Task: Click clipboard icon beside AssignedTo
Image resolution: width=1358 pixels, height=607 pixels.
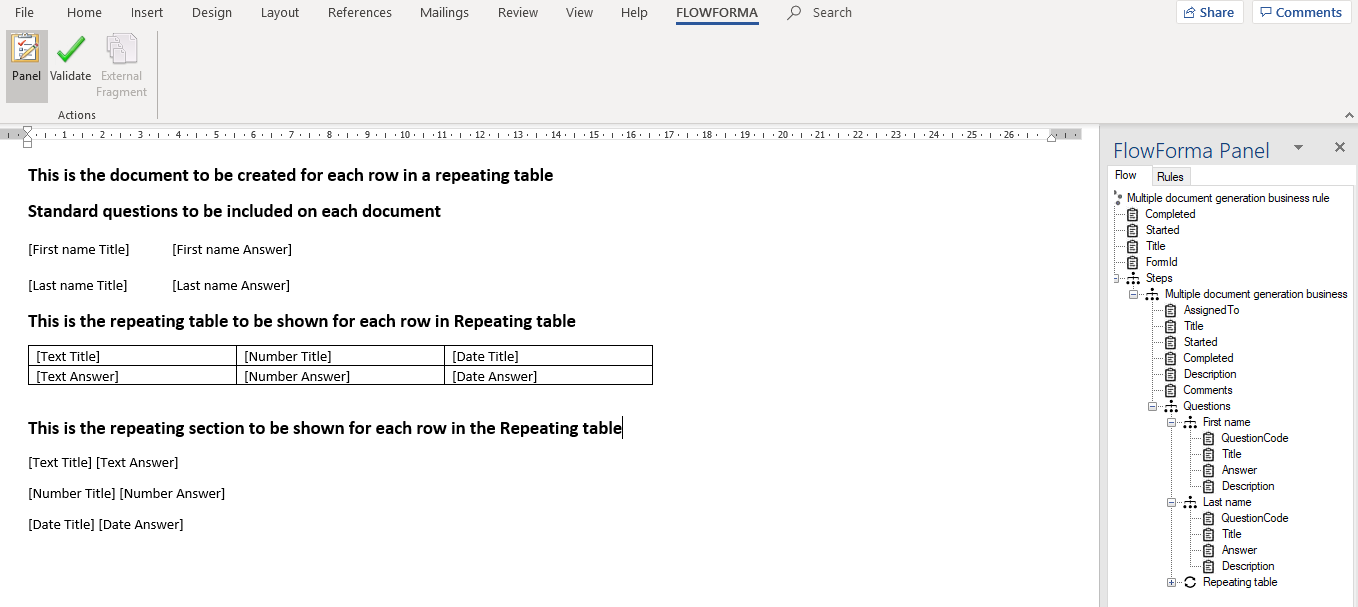Action: pyautogui.click(x=1171, y=310)
